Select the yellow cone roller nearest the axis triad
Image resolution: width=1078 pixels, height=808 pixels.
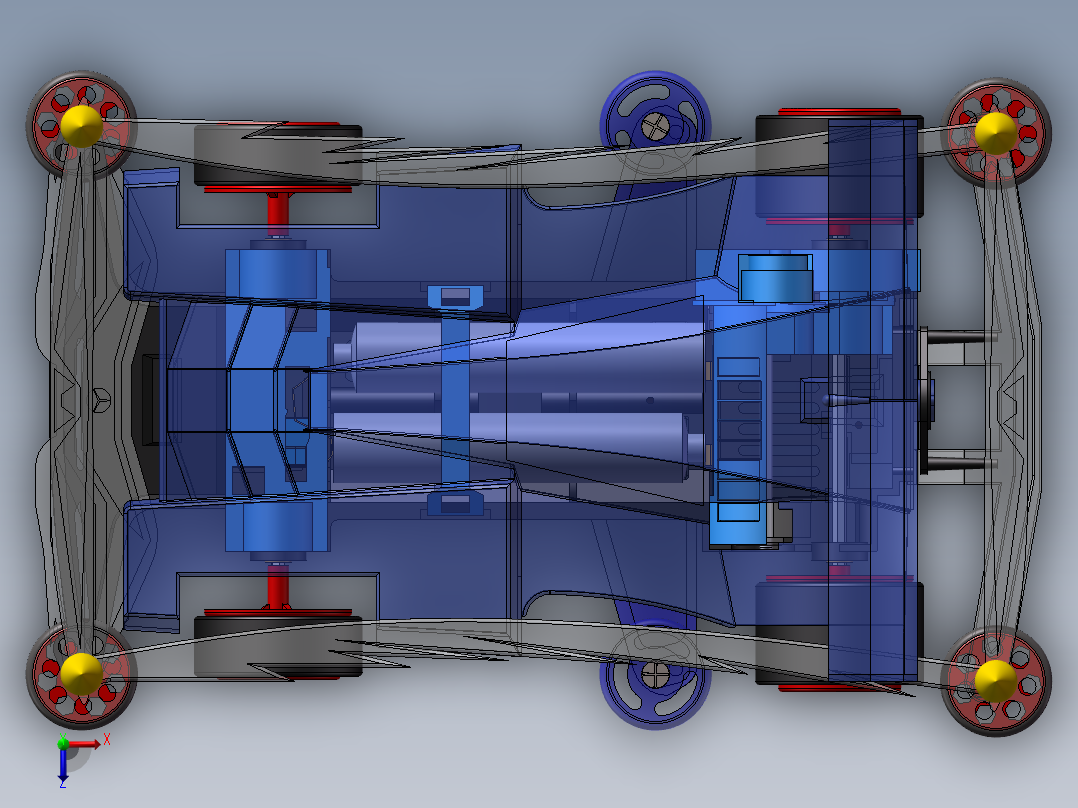pyautogui.click(x=81, y=675)
